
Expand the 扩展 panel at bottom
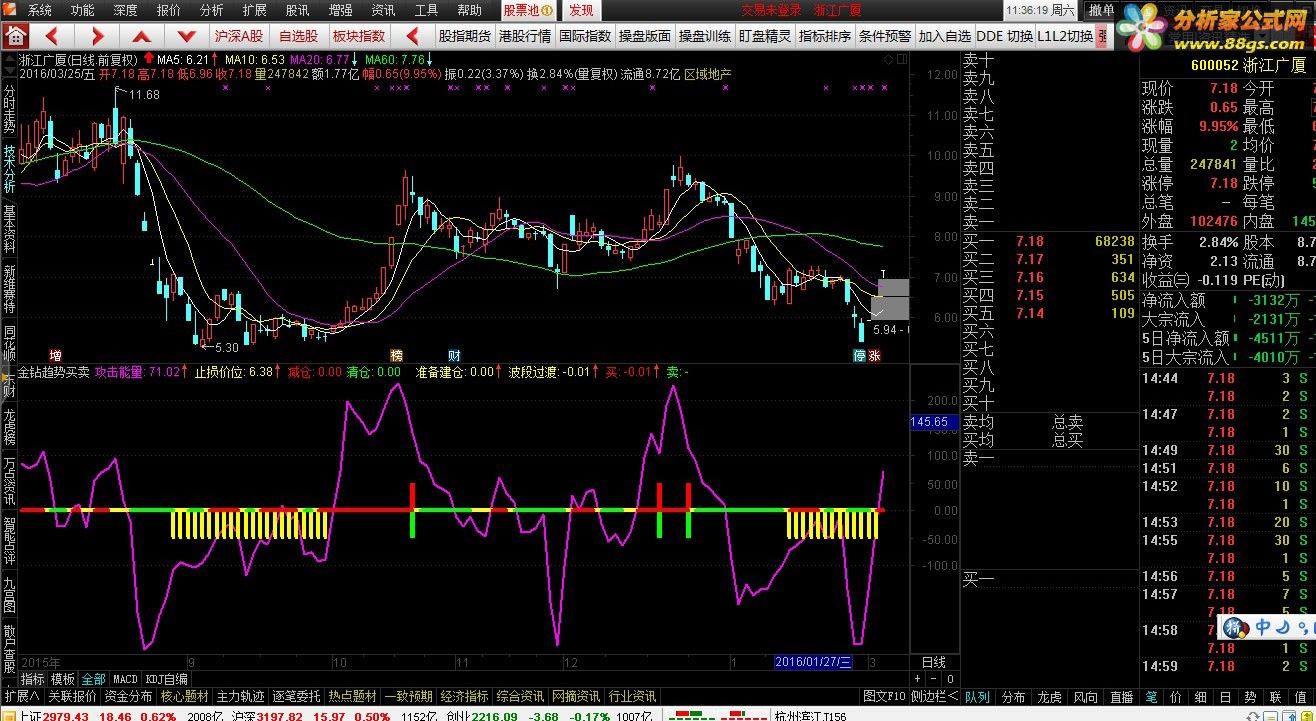click(x=21, y=696)
